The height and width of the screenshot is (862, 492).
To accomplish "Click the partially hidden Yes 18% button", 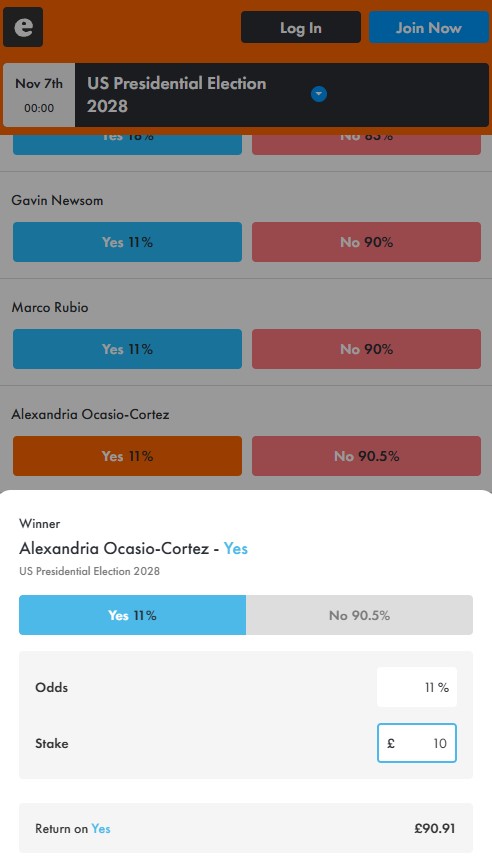I will 128,145.
